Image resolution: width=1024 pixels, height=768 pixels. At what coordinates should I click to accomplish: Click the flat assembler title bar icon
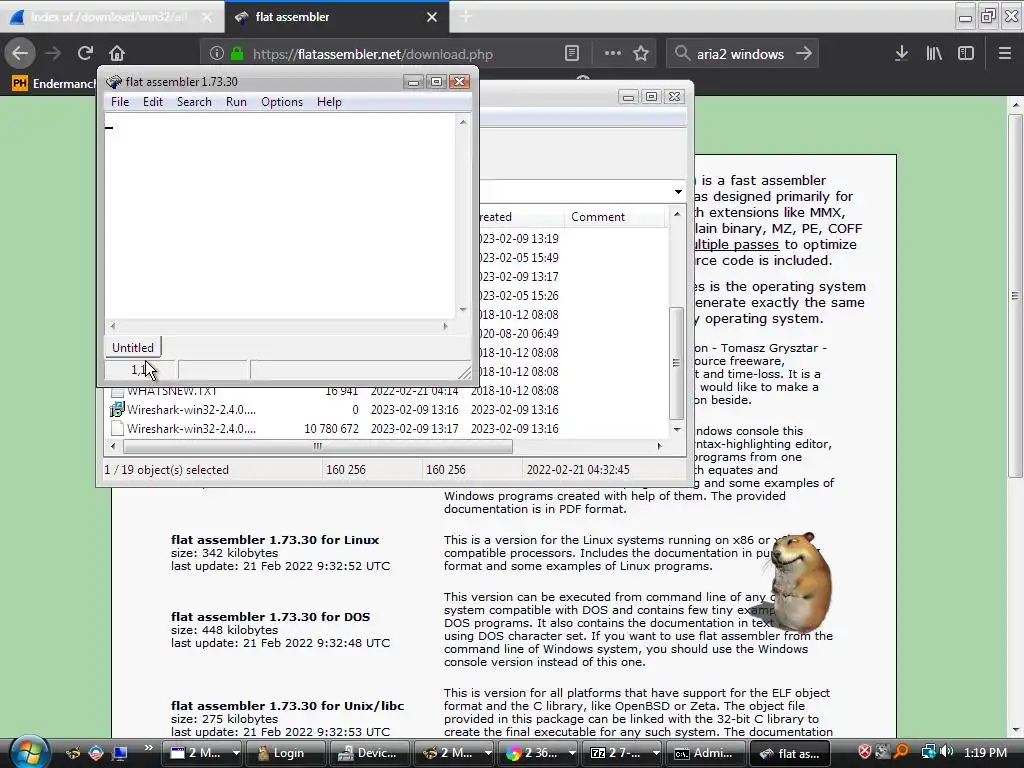(114, 82)
